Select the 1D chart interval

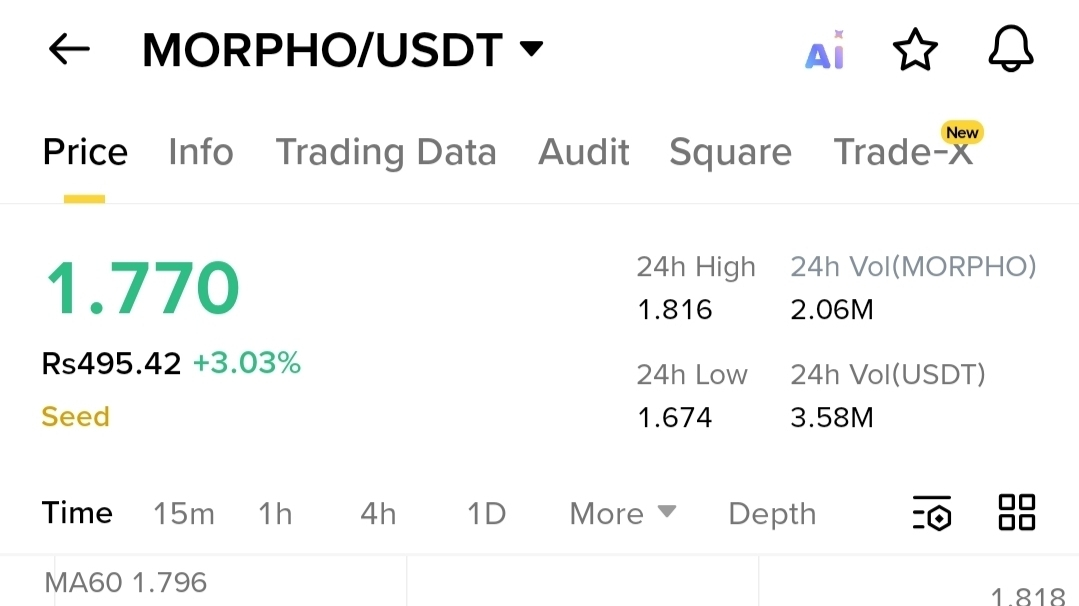487,514
